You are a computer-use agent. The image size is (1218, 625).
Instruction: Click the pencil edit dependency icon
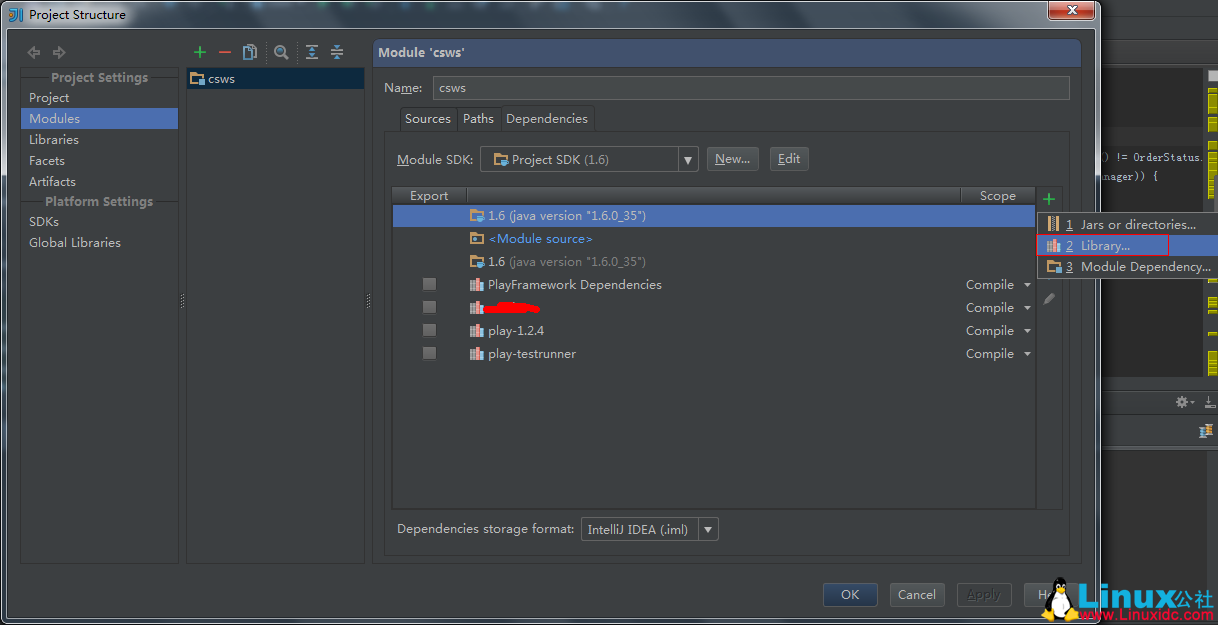pyautogui.click(x=1048, y=299)
